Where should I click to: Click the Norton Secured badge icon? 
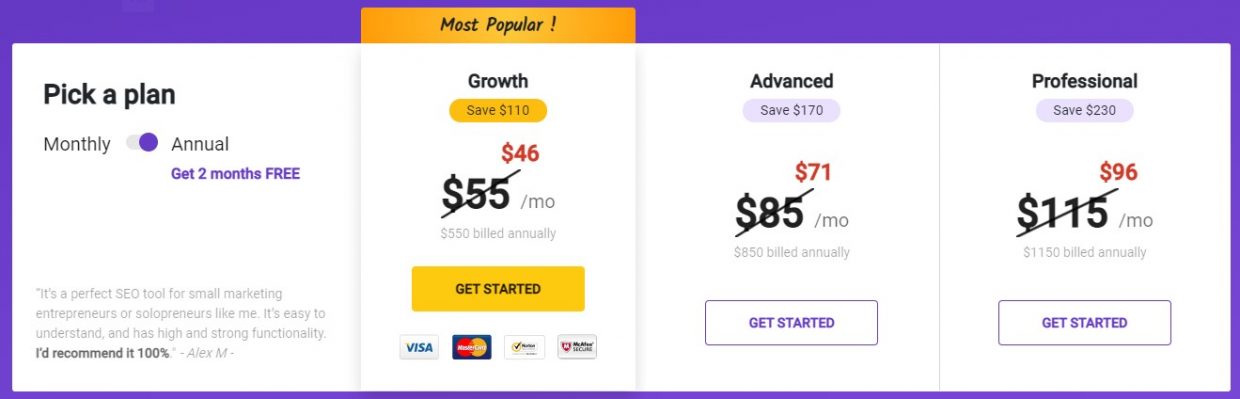coord(525,347)
